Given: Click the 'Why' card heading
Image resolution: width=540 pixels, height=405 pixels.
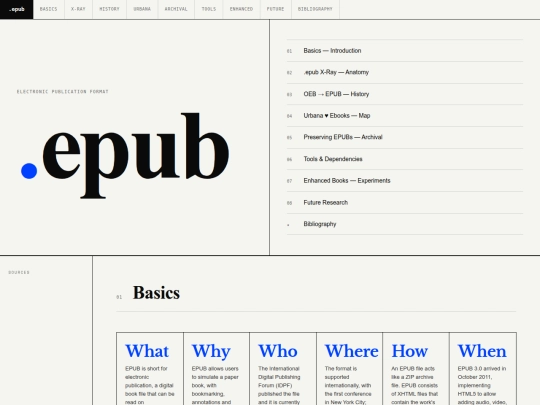Looking at the screenshot, I should [211, 352].
